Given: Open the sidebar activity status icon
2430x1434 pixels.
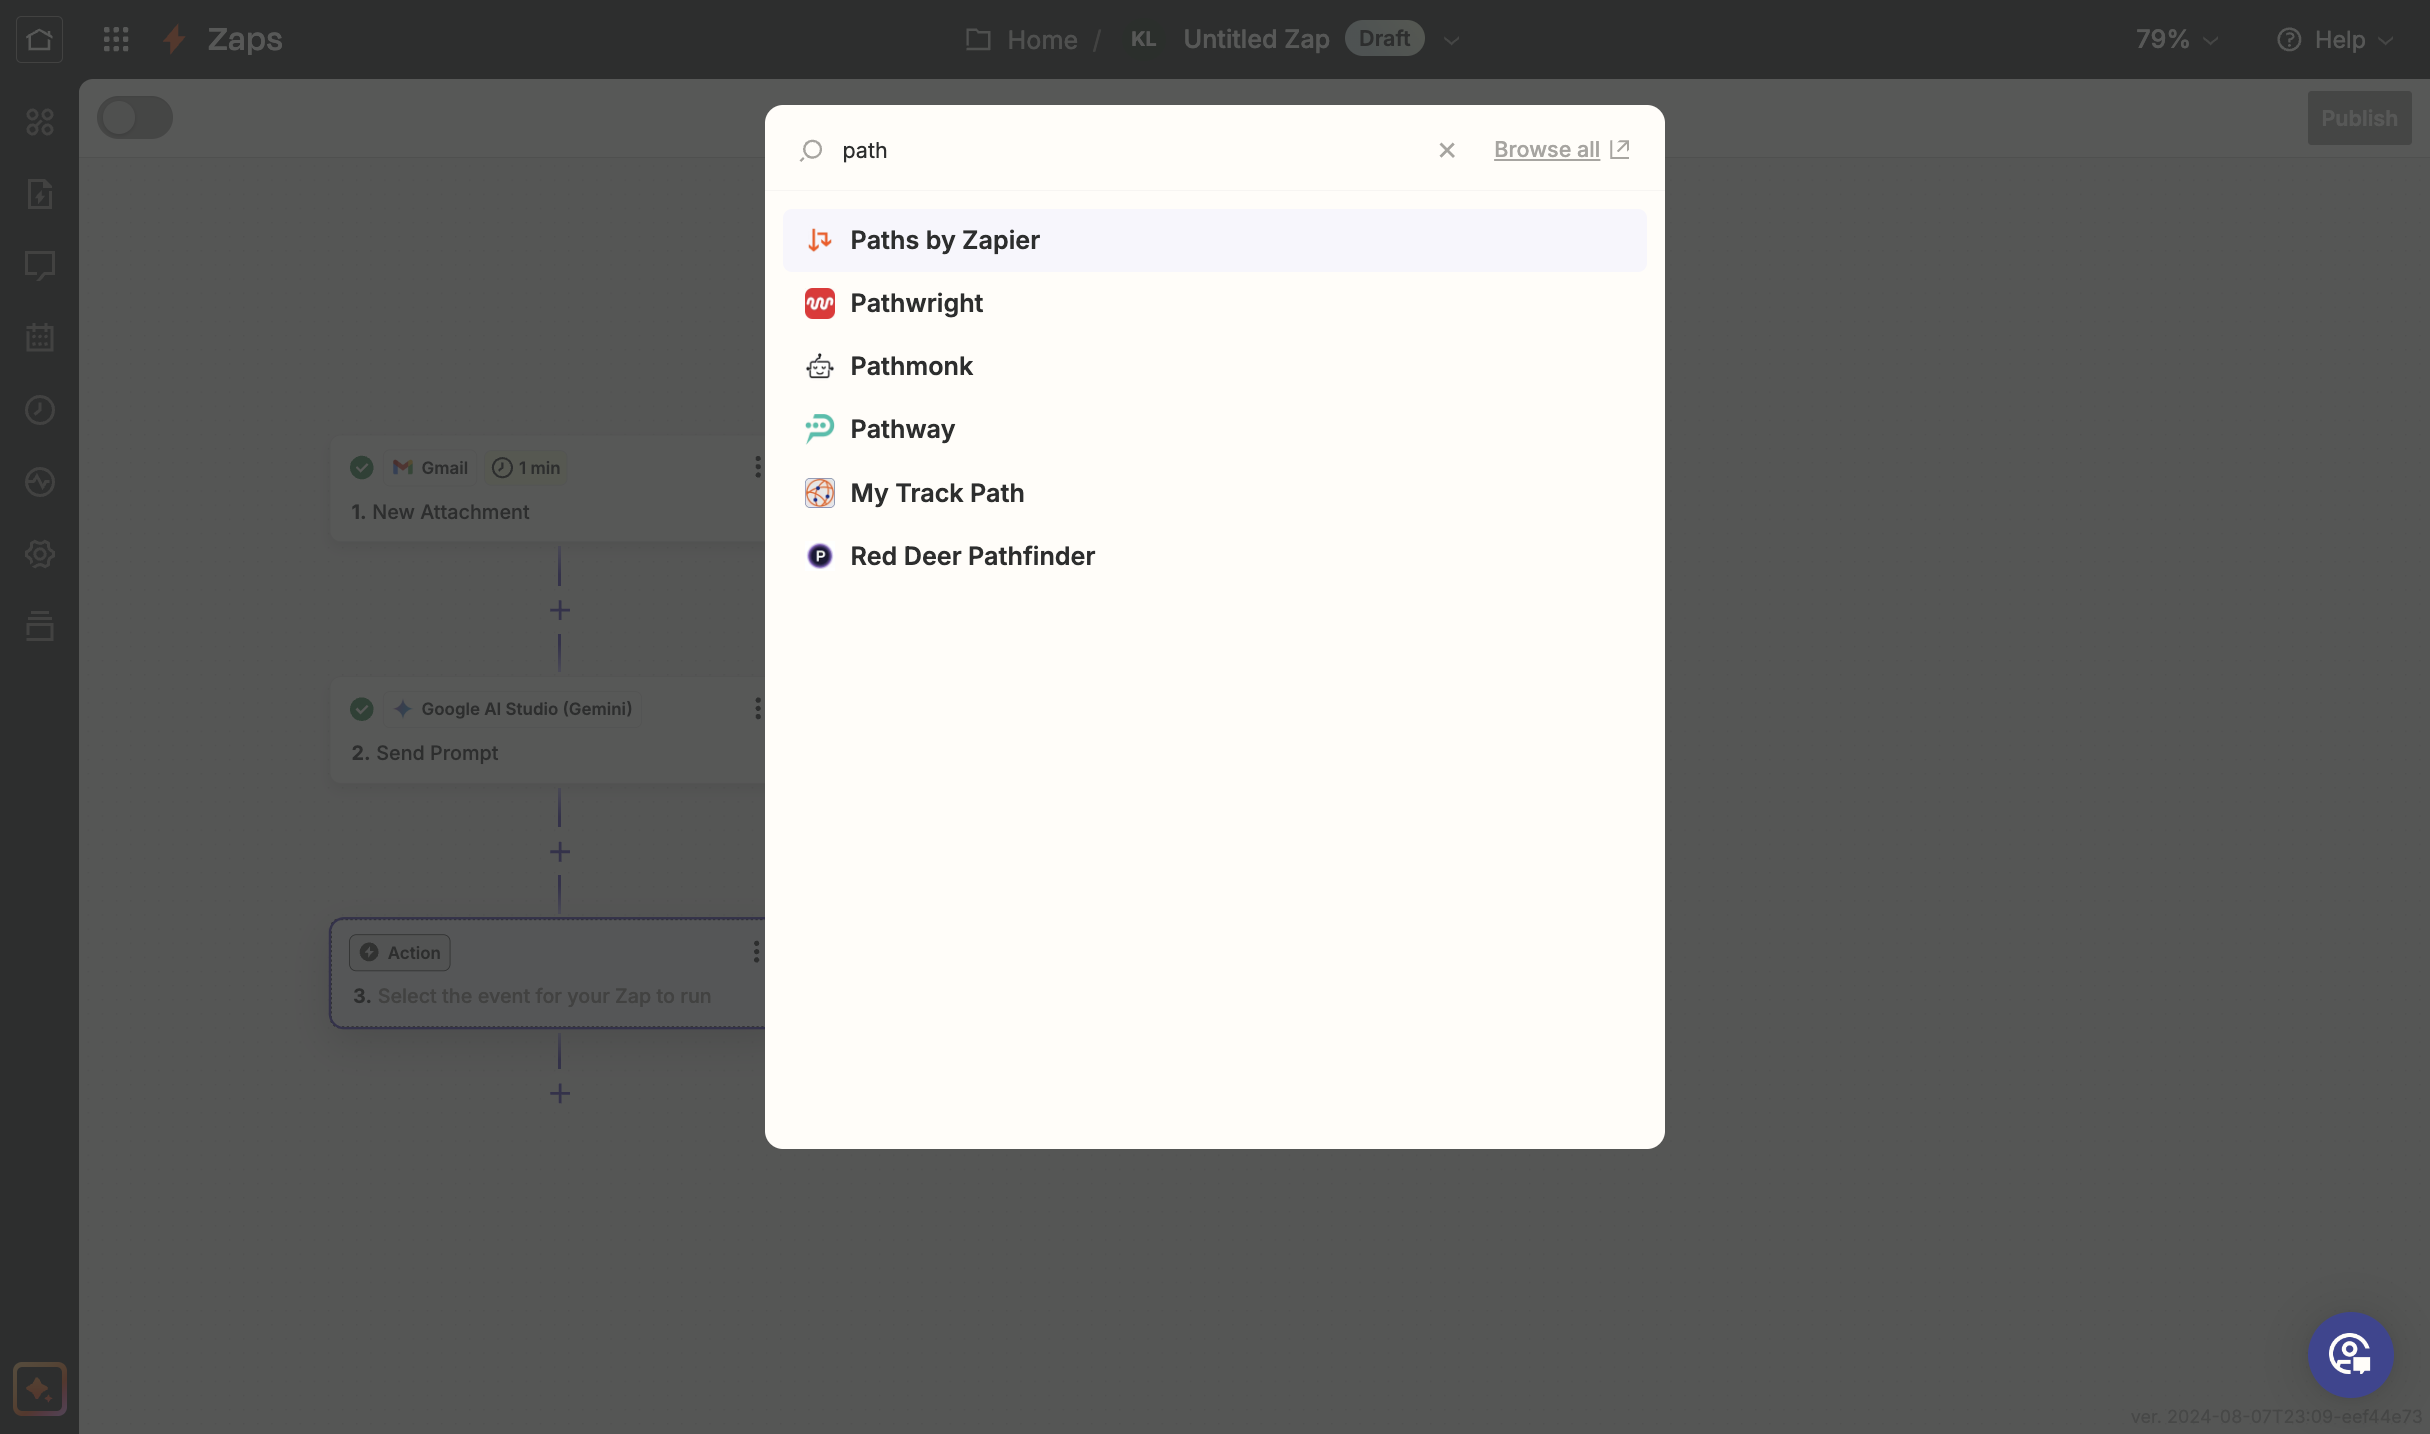Looking at the screenshot, I should coord(39,482).
